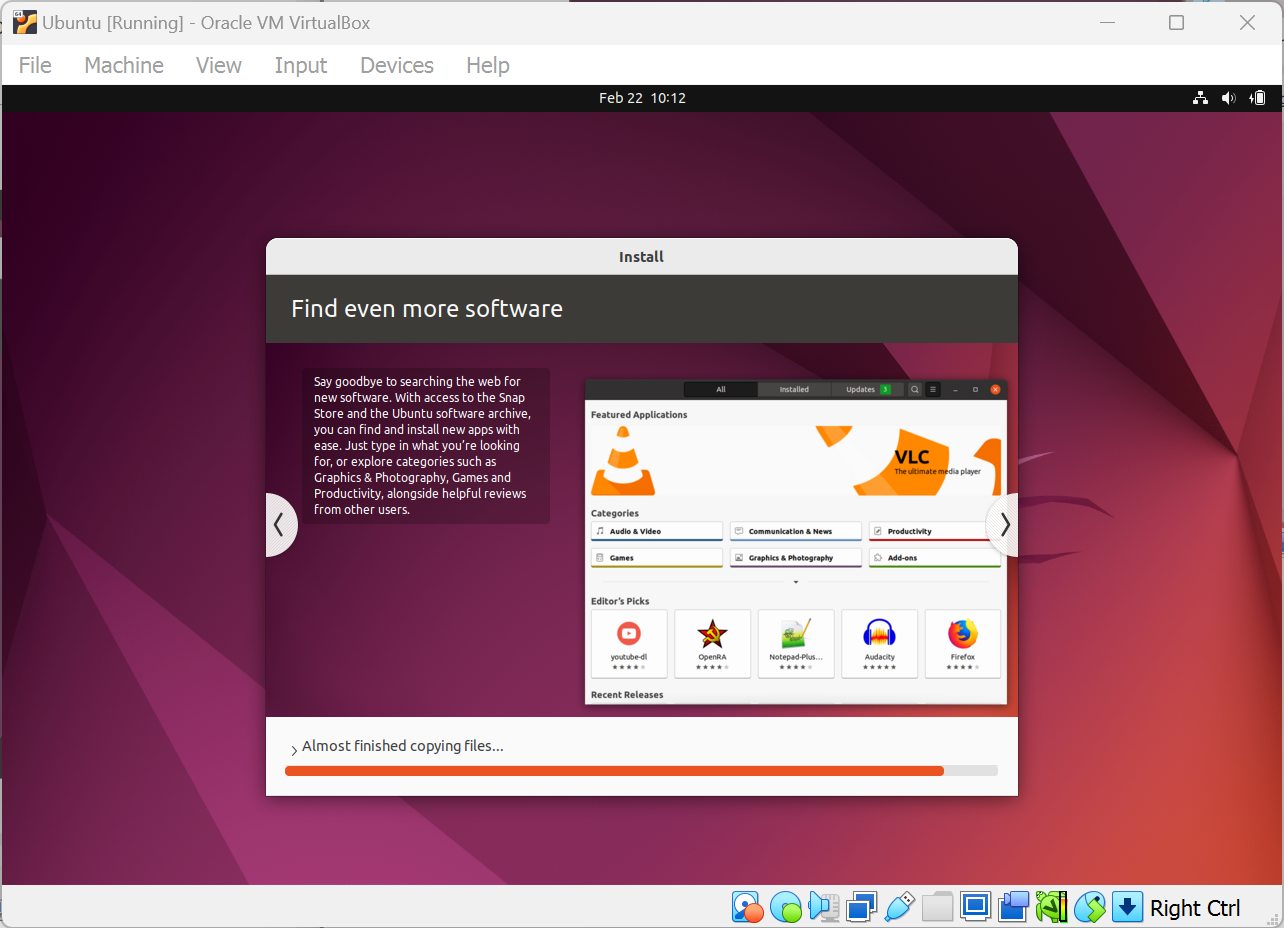
Task: Click the USB devices indicator
Action: (x=899, y=907)
